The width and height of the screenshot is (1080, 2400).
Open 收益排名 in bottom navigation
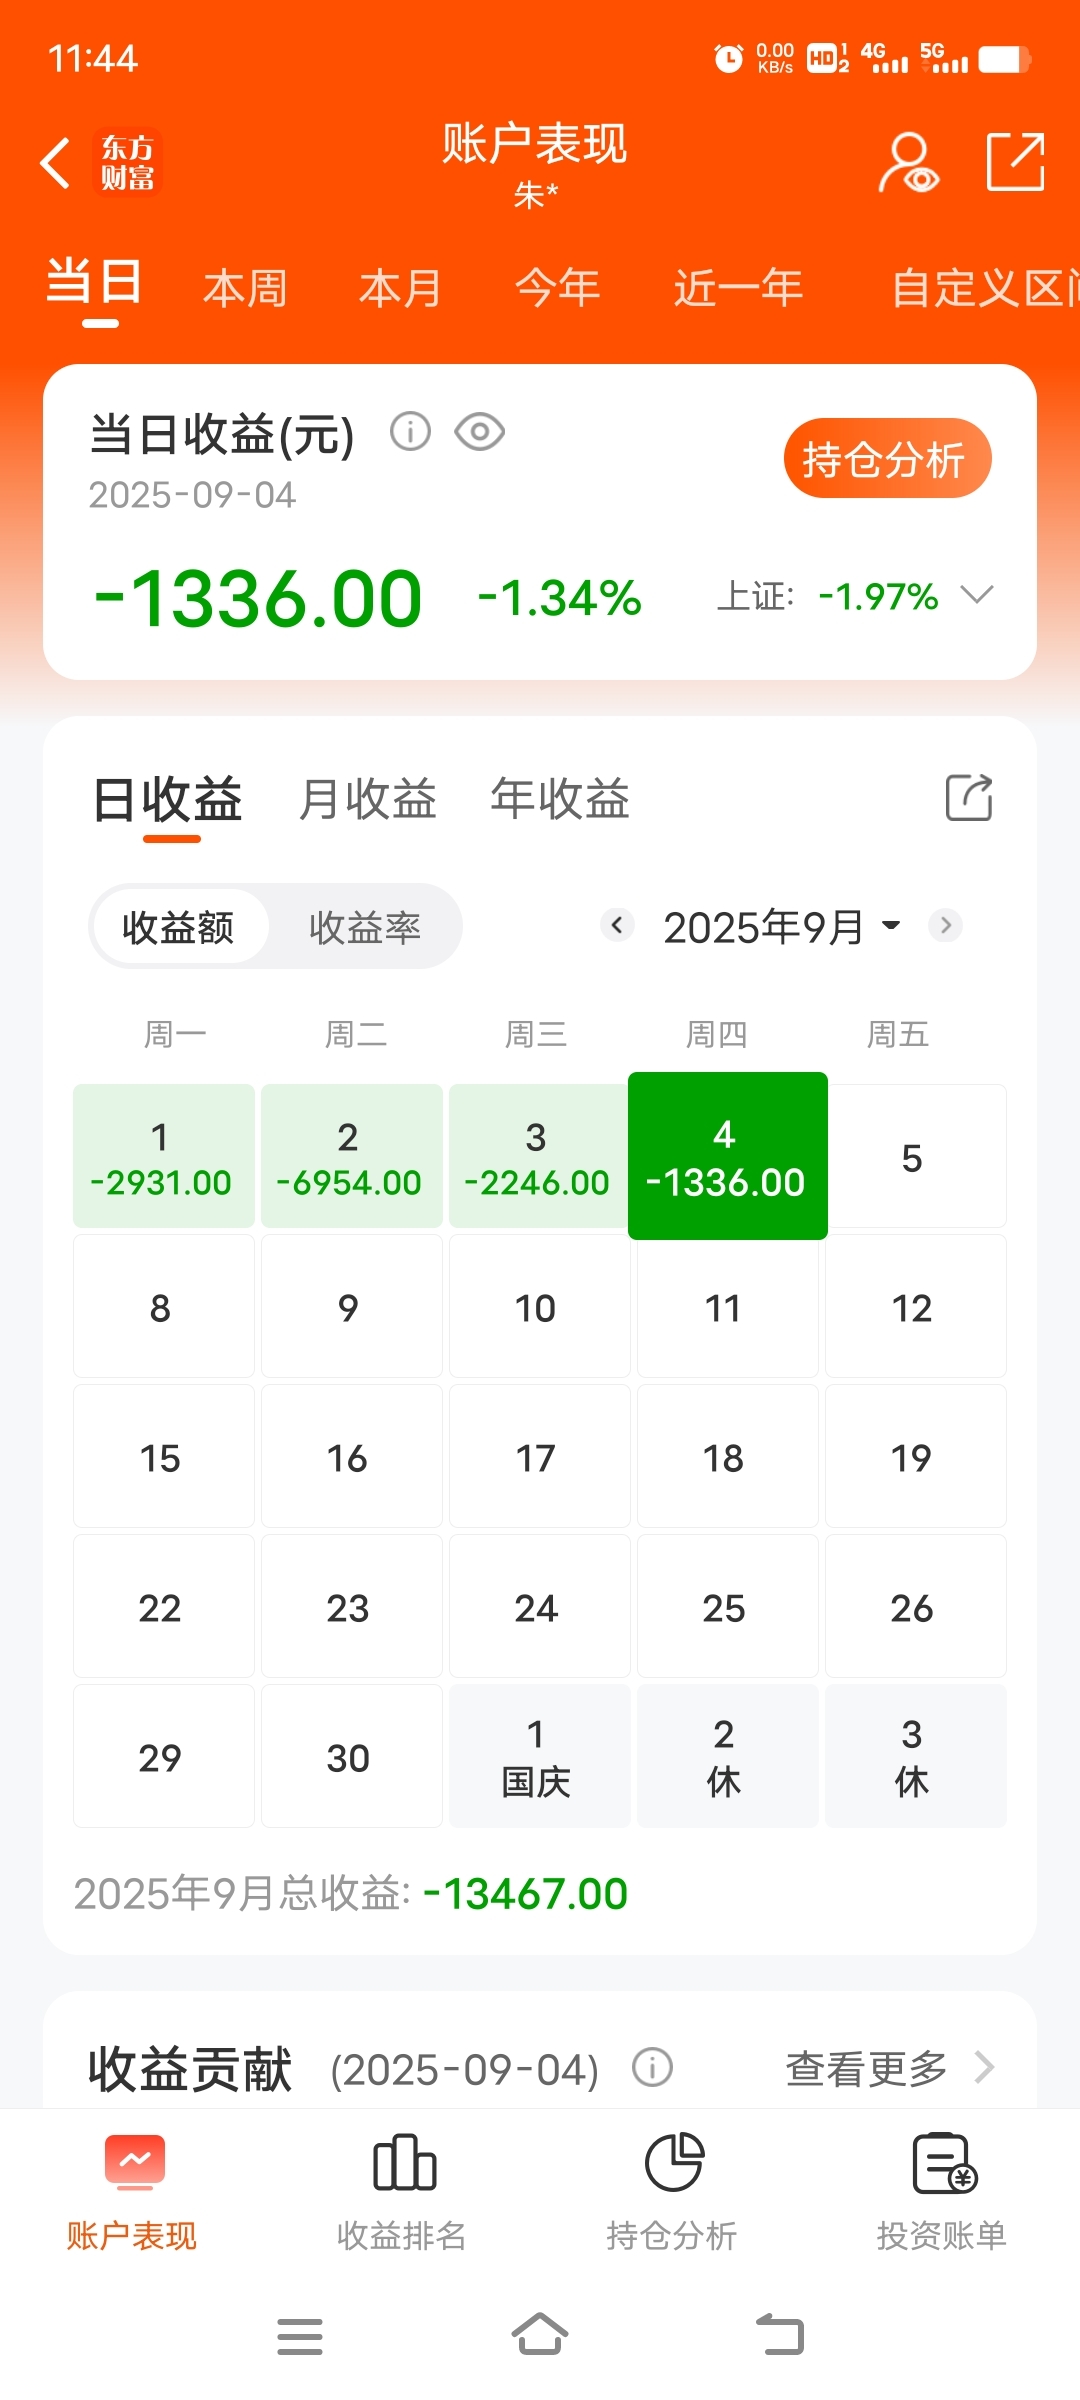point(402,2192)
